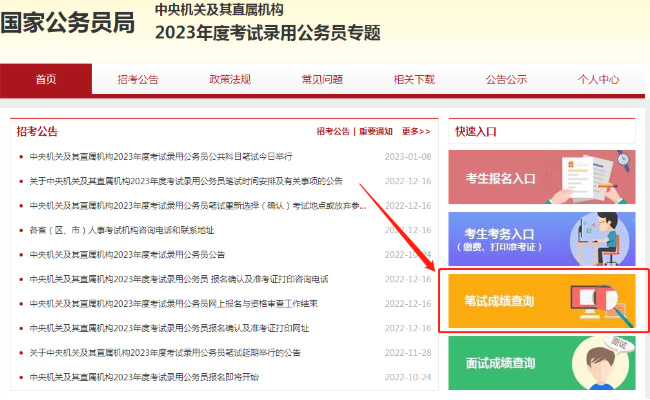Go to the 首页 home tab
This screenshot has width=650, height=400.
46,79
